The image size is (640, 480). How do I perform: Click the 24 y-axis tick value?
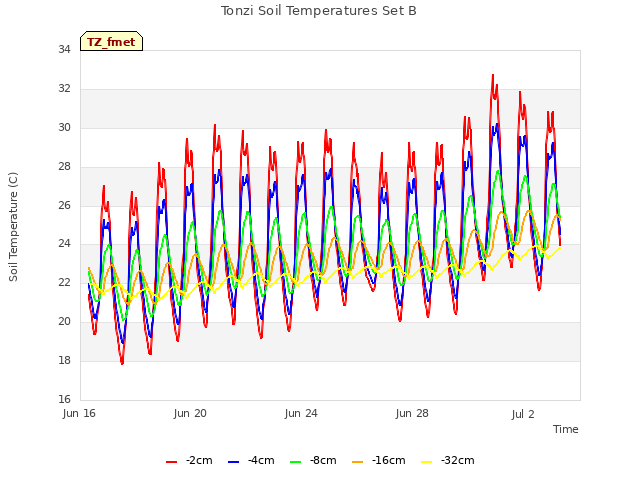[64, 244]
